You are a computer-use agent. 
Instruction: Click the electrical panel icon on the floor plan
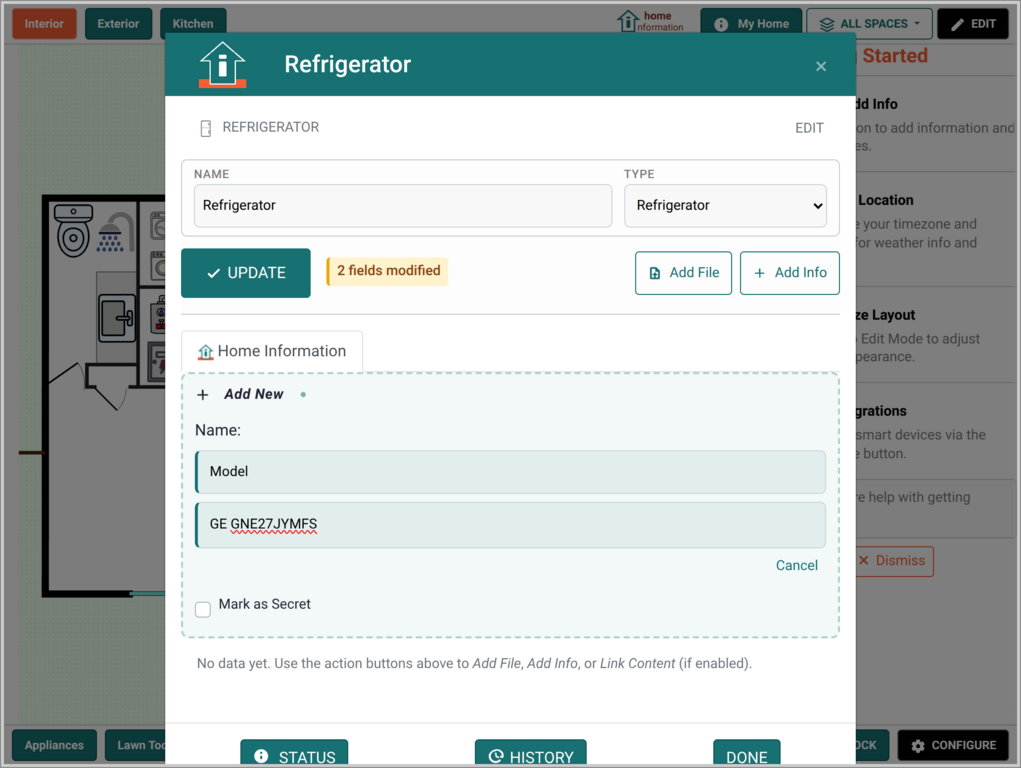(158, 362)
